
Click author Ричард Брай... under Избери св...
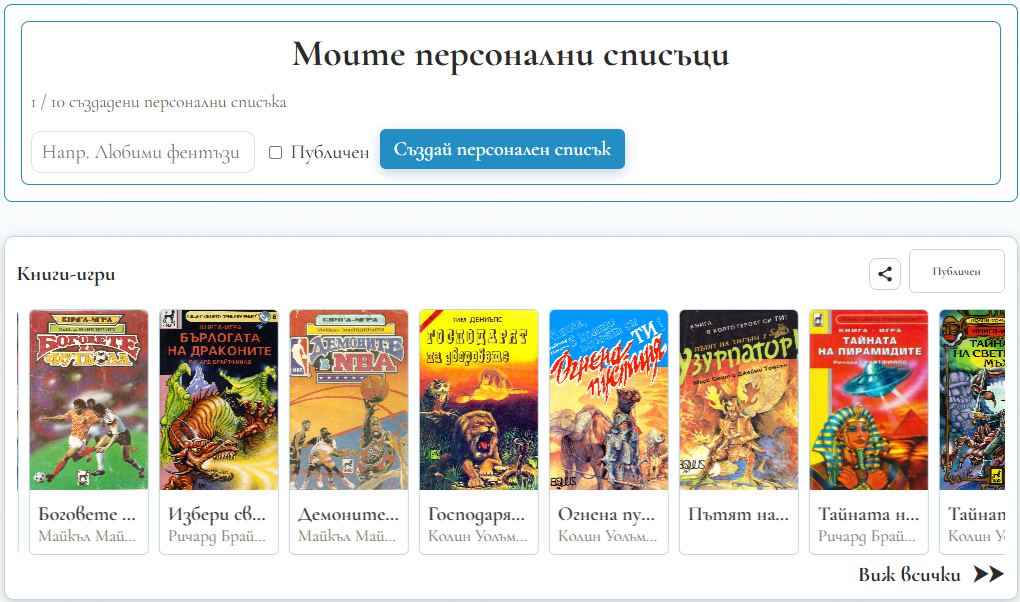[x=217, y=537]
